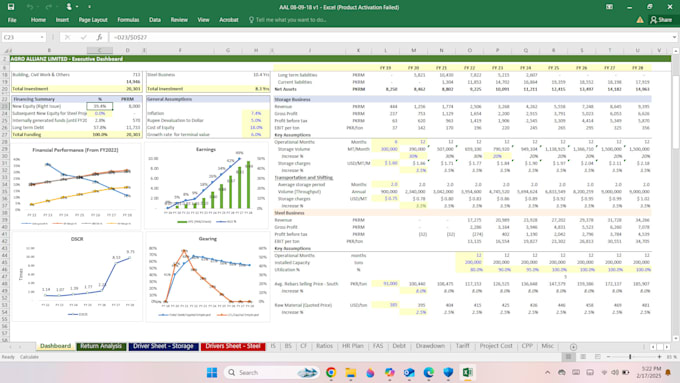Click the Redo arrow icon
Screen dimensions: 680x383
pyautogui.click(x=49, y=7)
